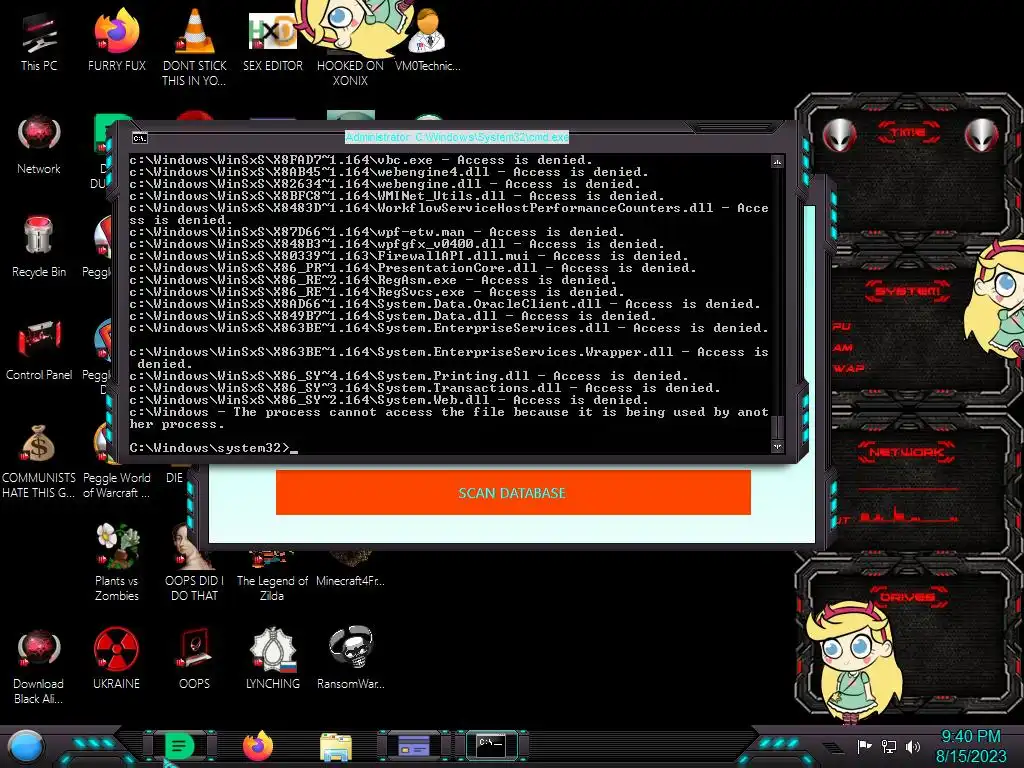Screen dimensions: 1024x768
Task: Open the Network desktop icon
Action: point(39,145)
